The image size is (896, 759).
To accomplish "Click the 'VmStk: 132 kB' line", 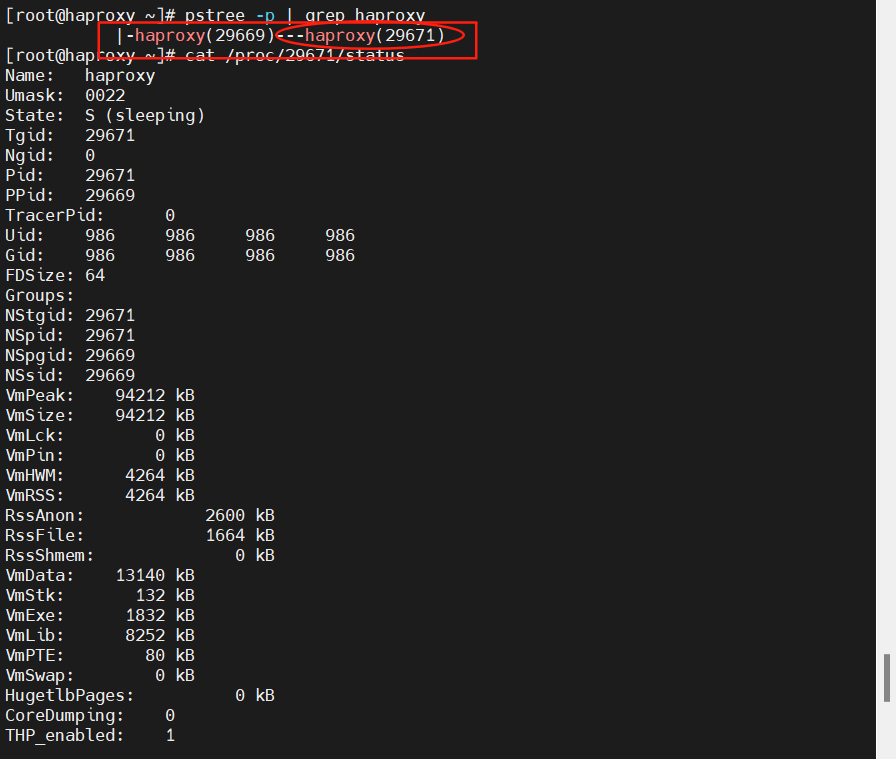I will [x=100, y=596].
